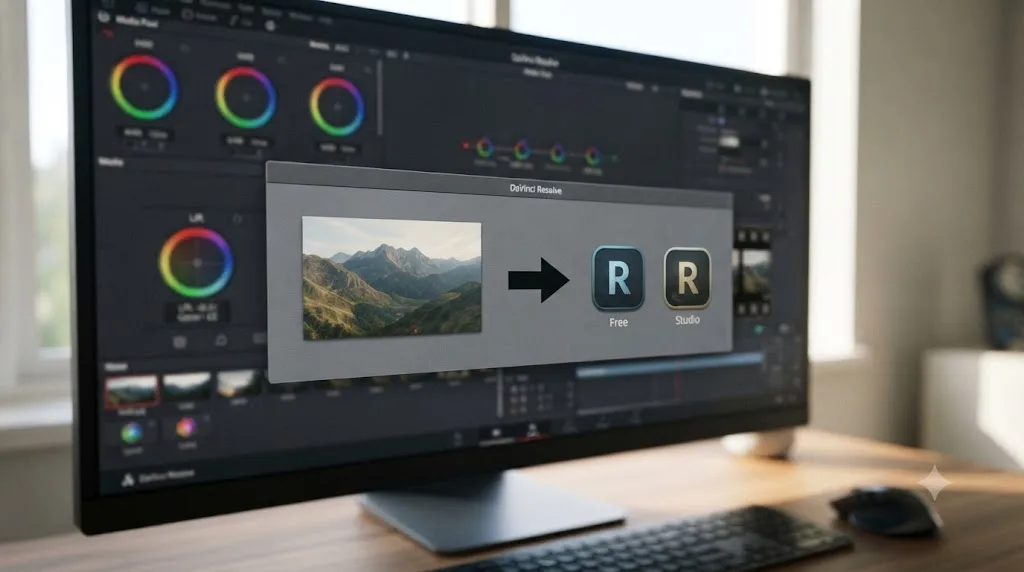Click the DaVinci Resolve app icon in top-left corner
Image resolution: width=1024 pixels, height=572 pixels.
[x=103, y=17]
